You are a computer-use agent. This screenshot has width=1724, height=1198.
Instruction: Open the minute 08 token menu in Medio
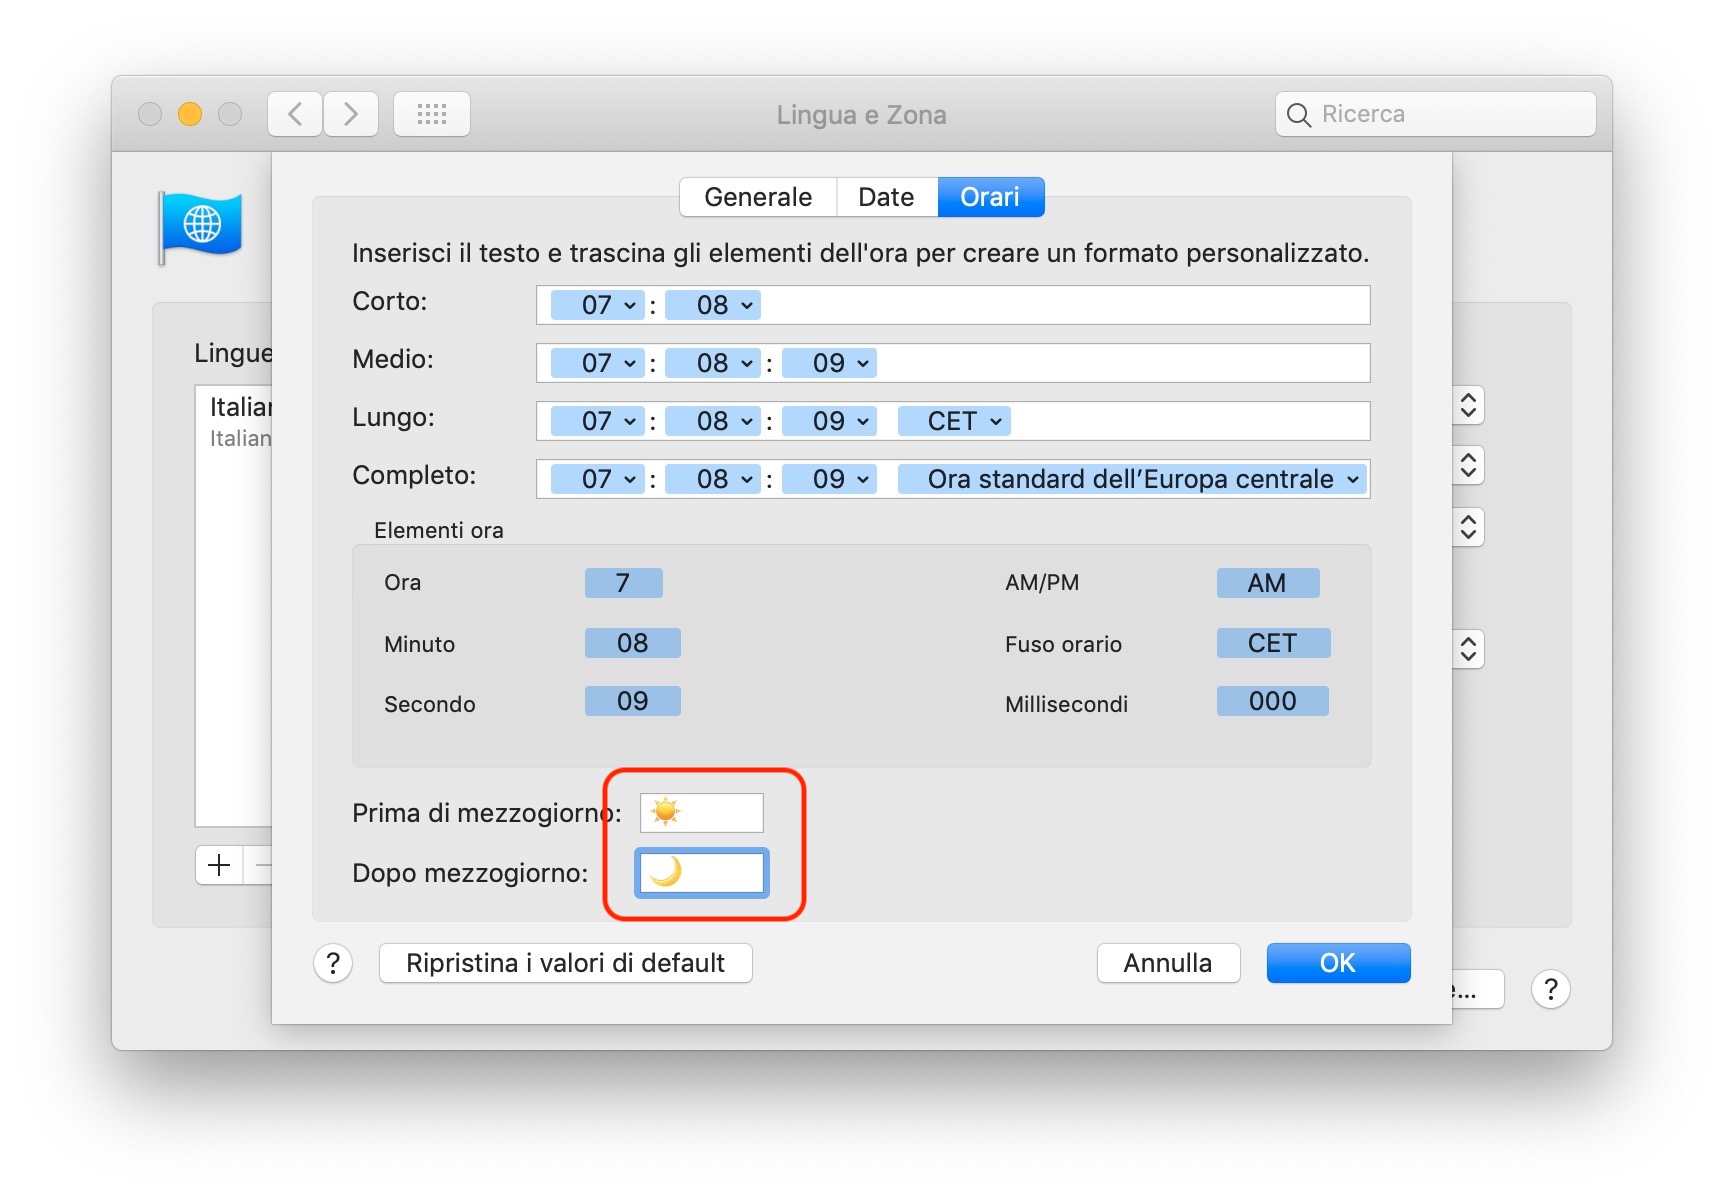click(714, 363)
